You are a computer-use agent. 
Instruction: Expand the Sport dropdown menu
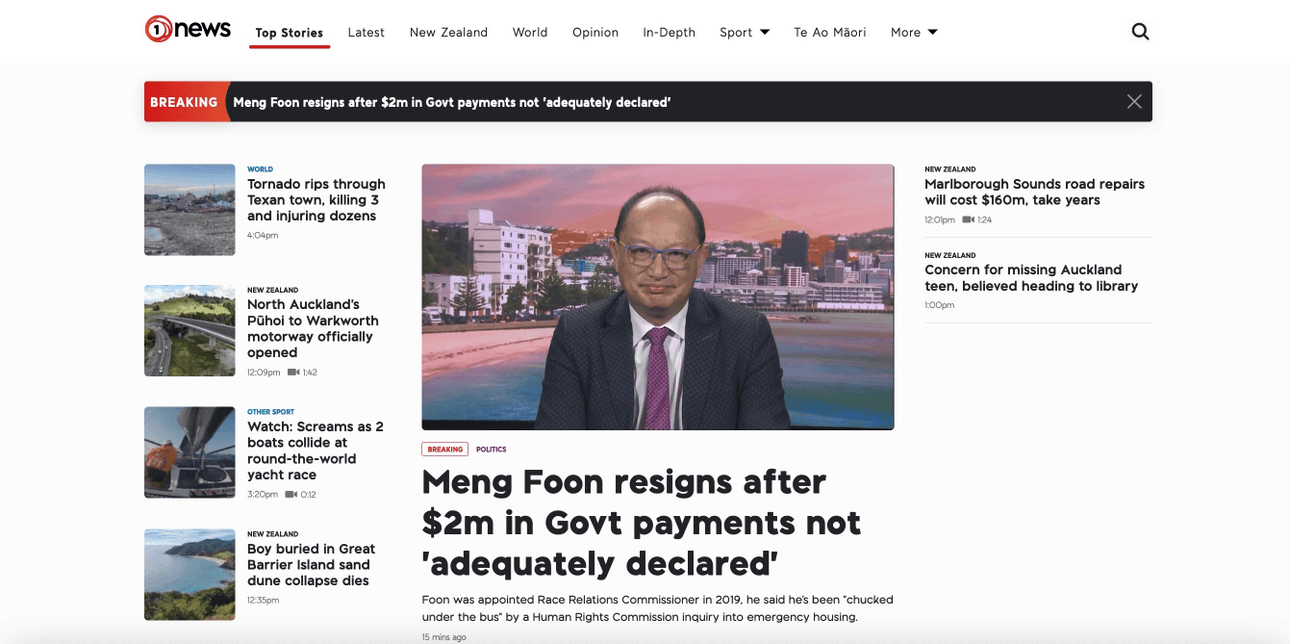click(745, 32)
